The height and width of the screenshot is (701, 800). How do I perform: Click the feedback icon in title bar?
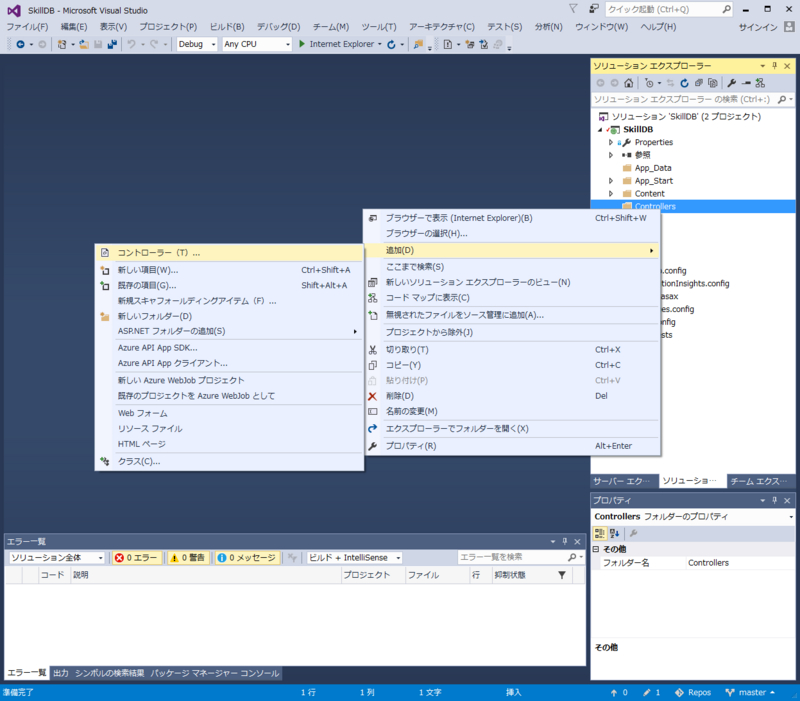[593, 9]
